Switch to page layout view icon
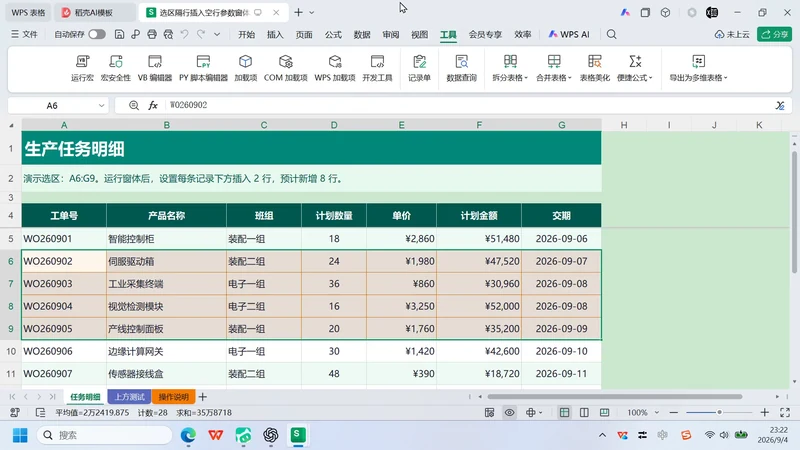 point(584,412)
